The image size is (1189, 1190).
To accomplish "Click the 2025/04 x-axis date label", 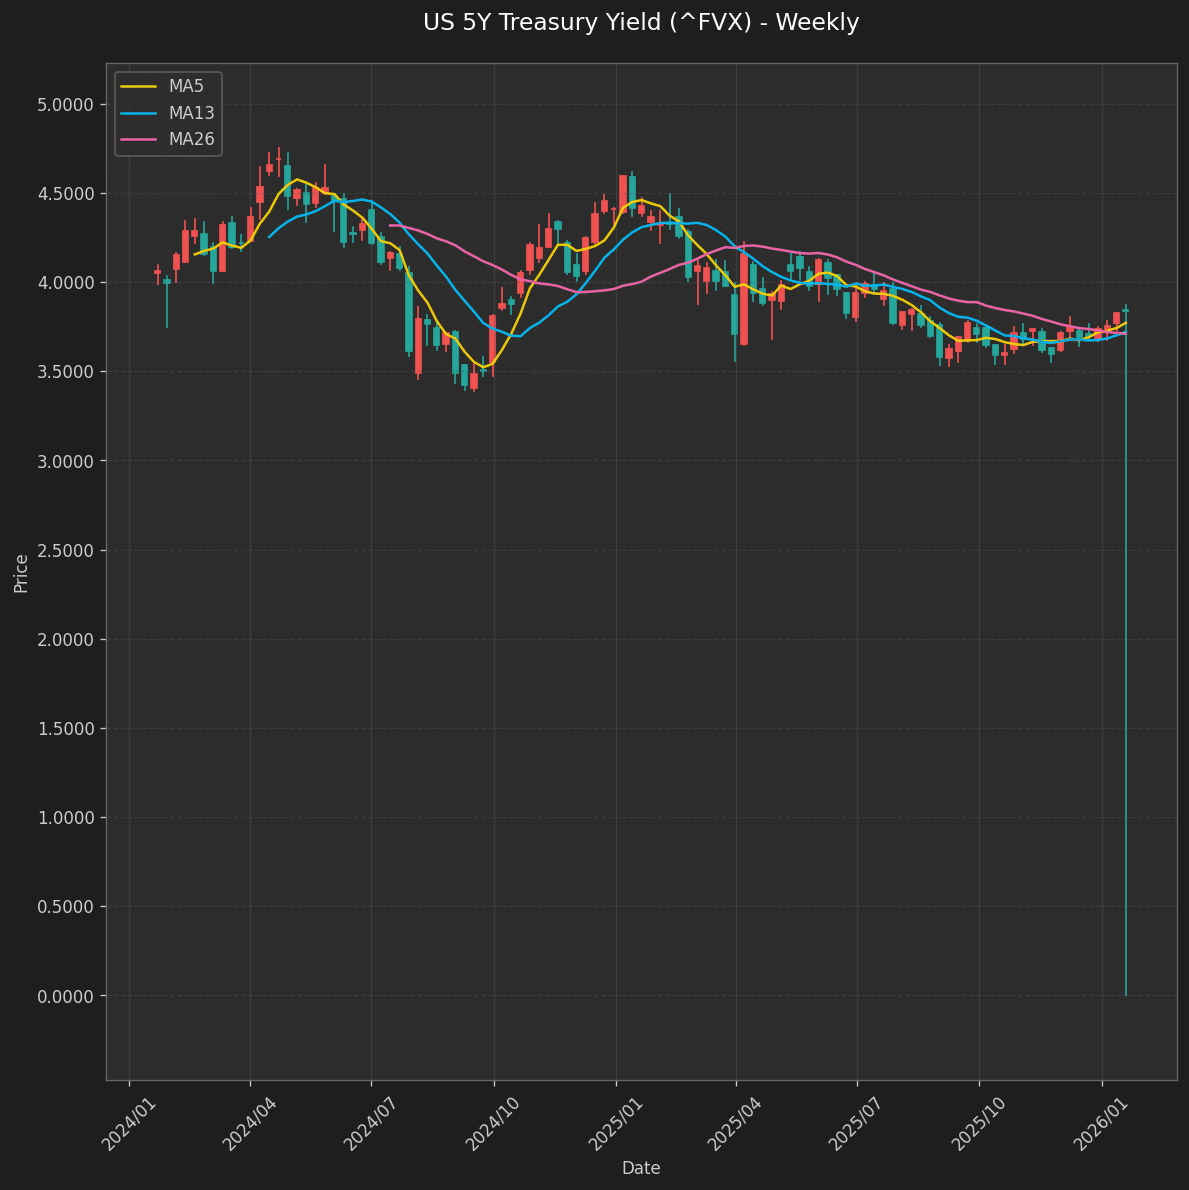I will 735,1123.
